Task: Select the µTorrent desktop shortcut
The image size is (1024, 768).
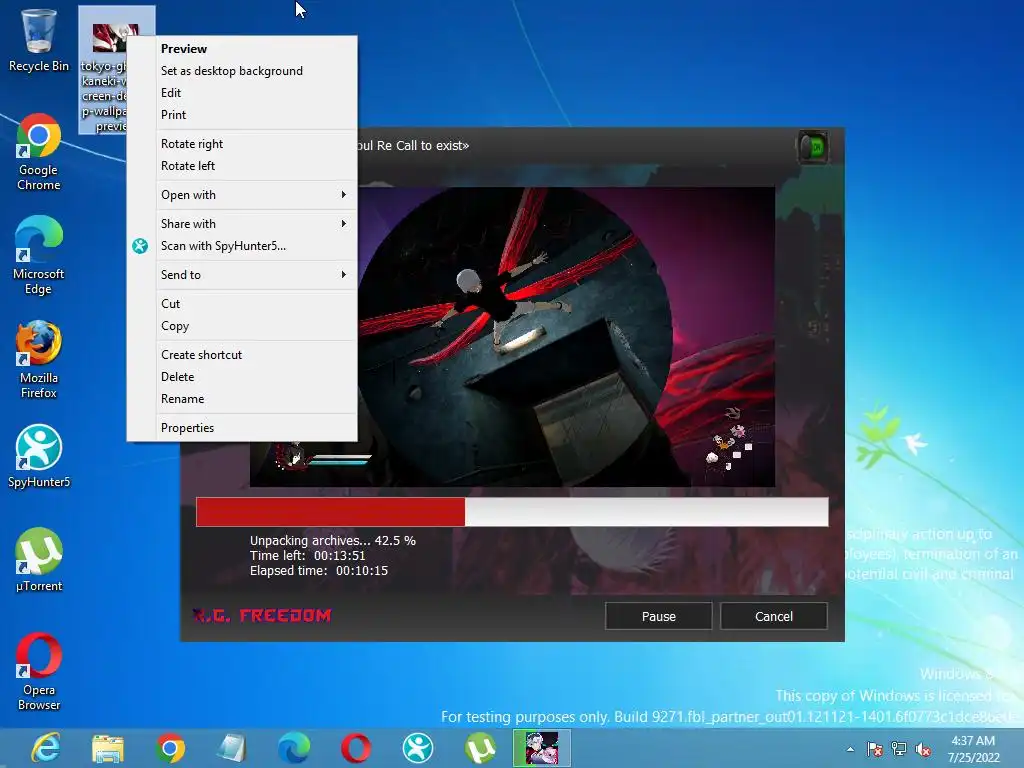Action: [39, 560]
